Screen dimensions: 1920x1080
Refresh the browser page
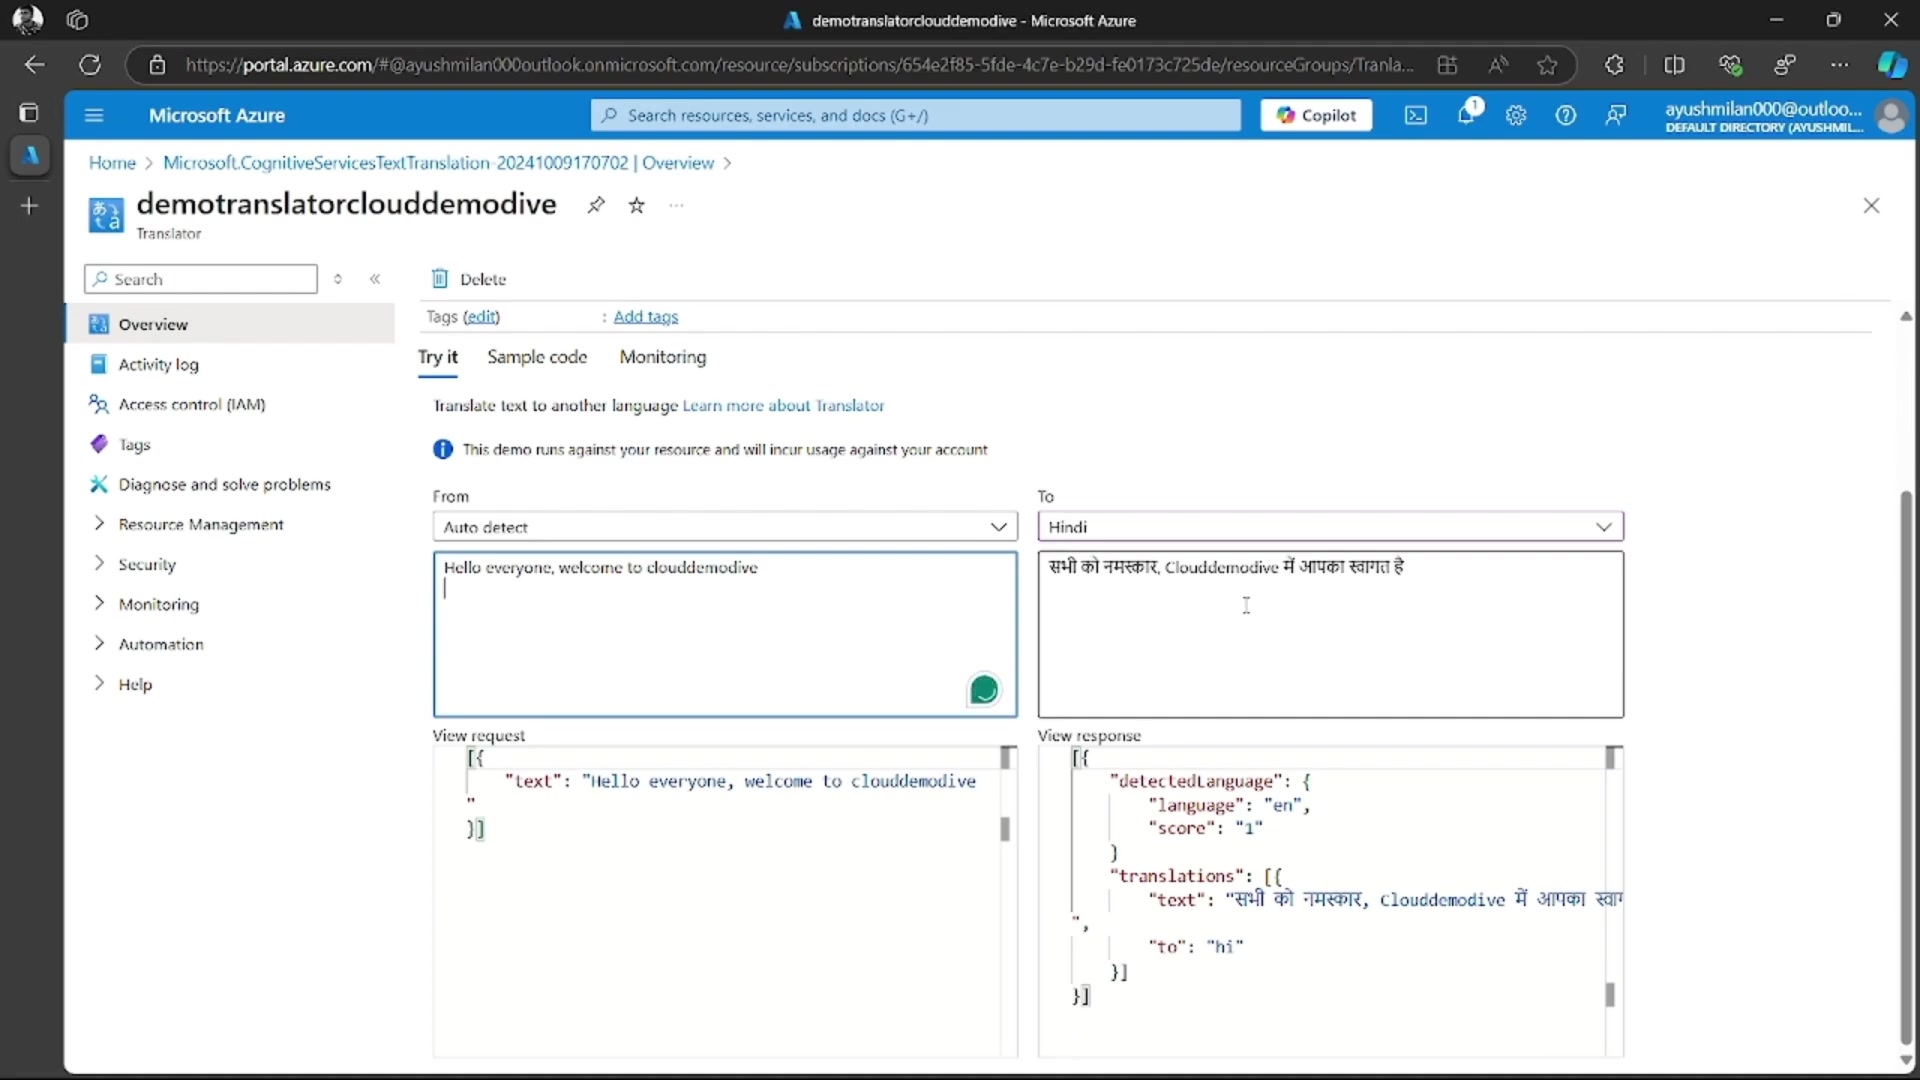pyautogui.click(x=90, y=65)
